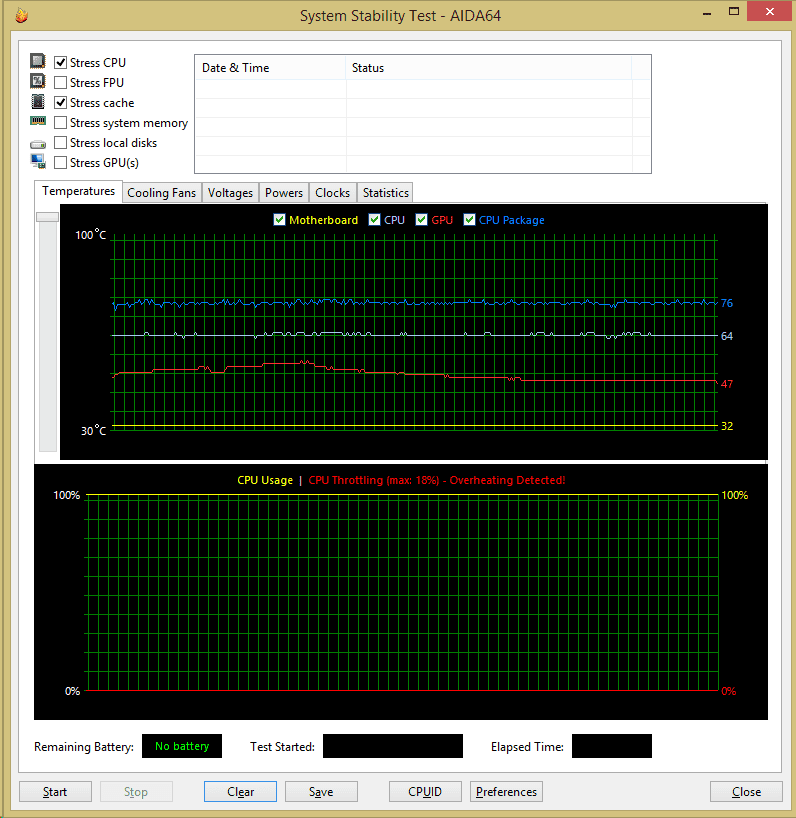Click the CPU Throttling overheating warning text

point(437,480)
